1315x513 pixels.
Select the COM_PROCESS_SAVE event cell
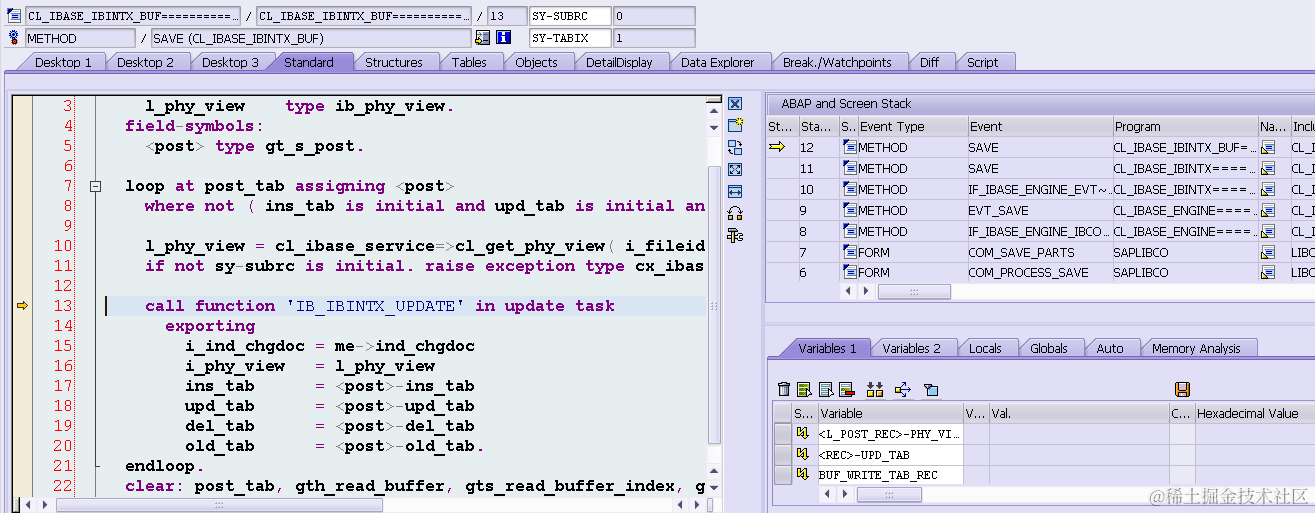pyautogui.click(x=1039, y=273)
